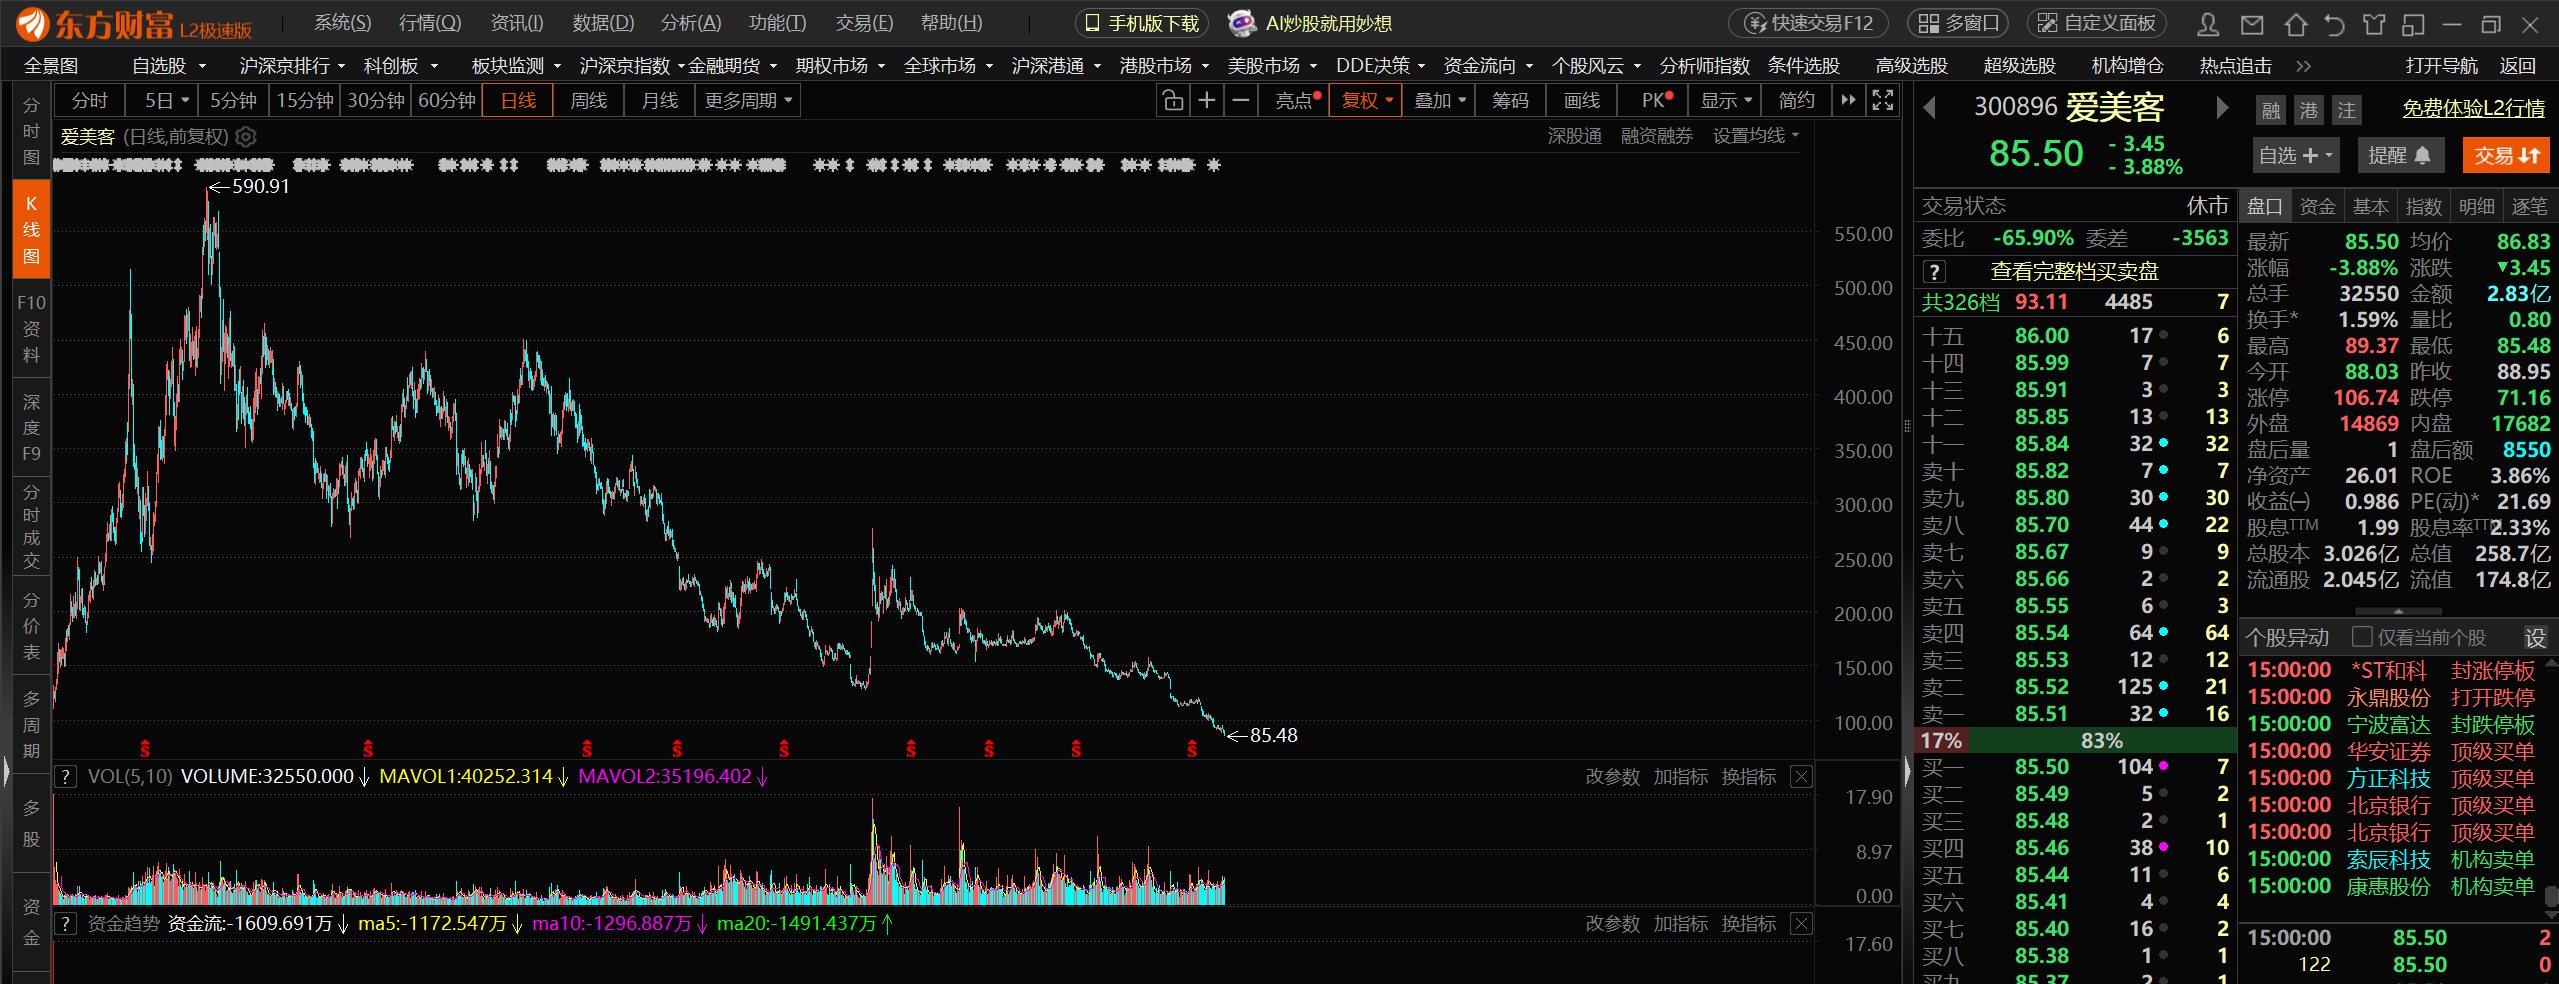Close the VOL indicator panel

pyautogui.click(x=1801, y=777)
